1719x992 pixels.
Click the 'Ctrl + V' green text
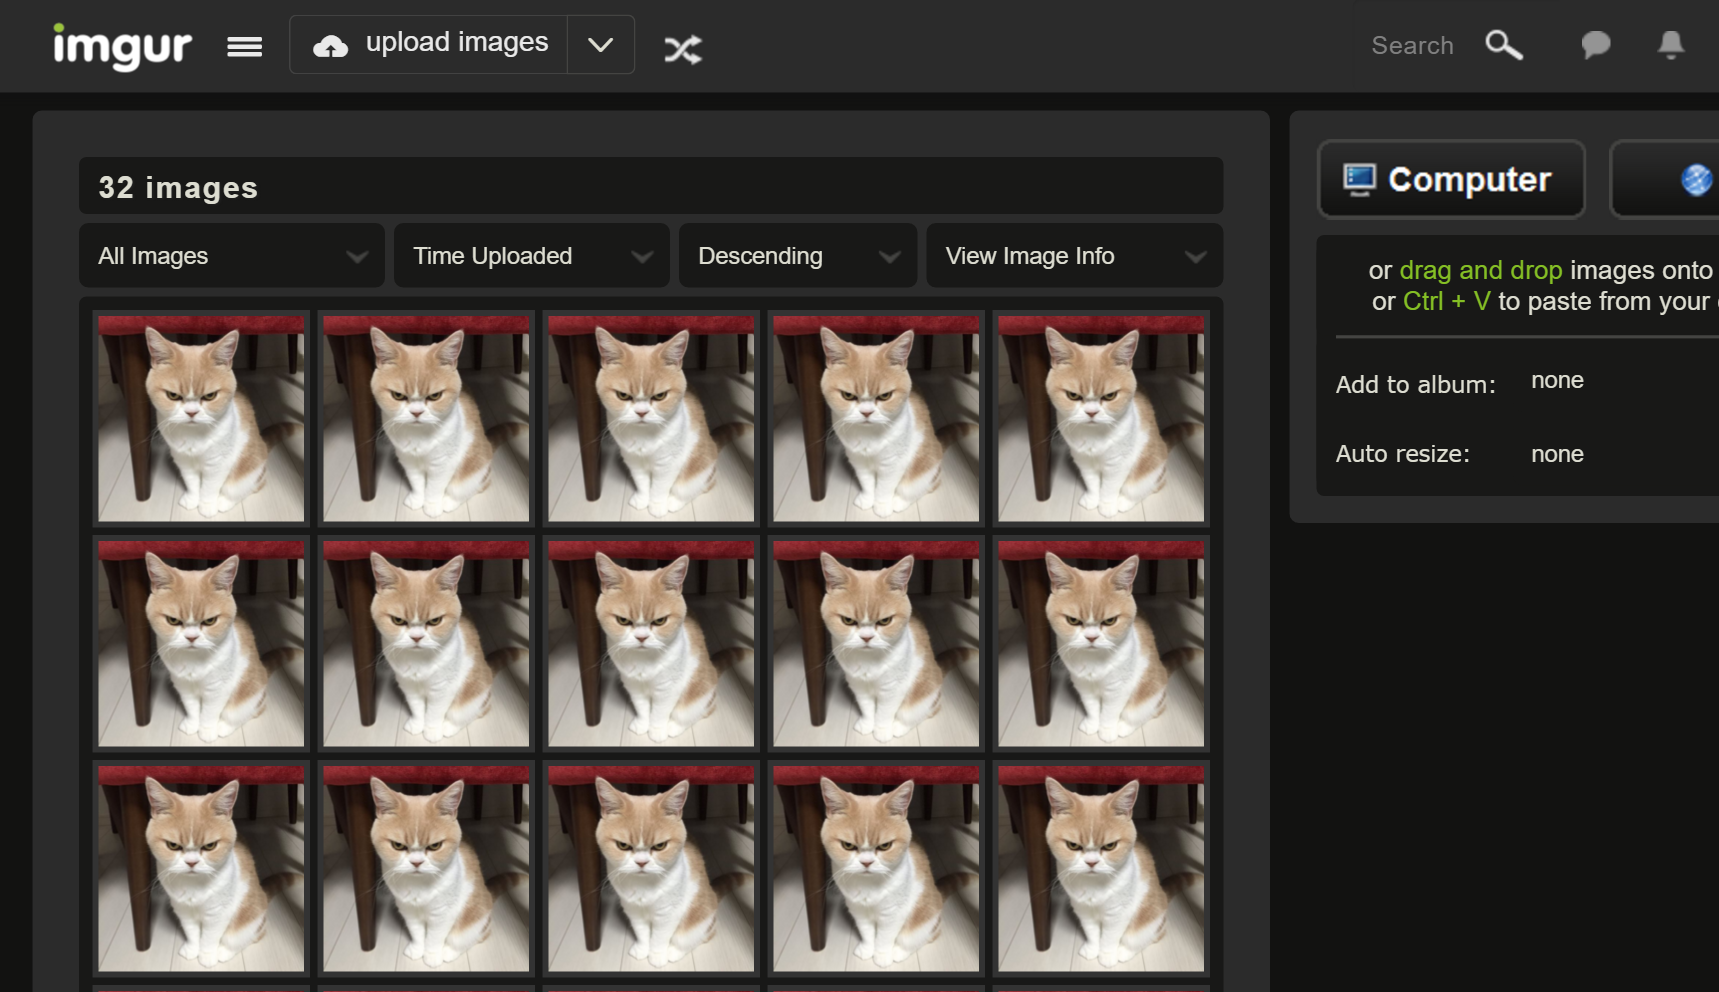tap(1446, 301)
